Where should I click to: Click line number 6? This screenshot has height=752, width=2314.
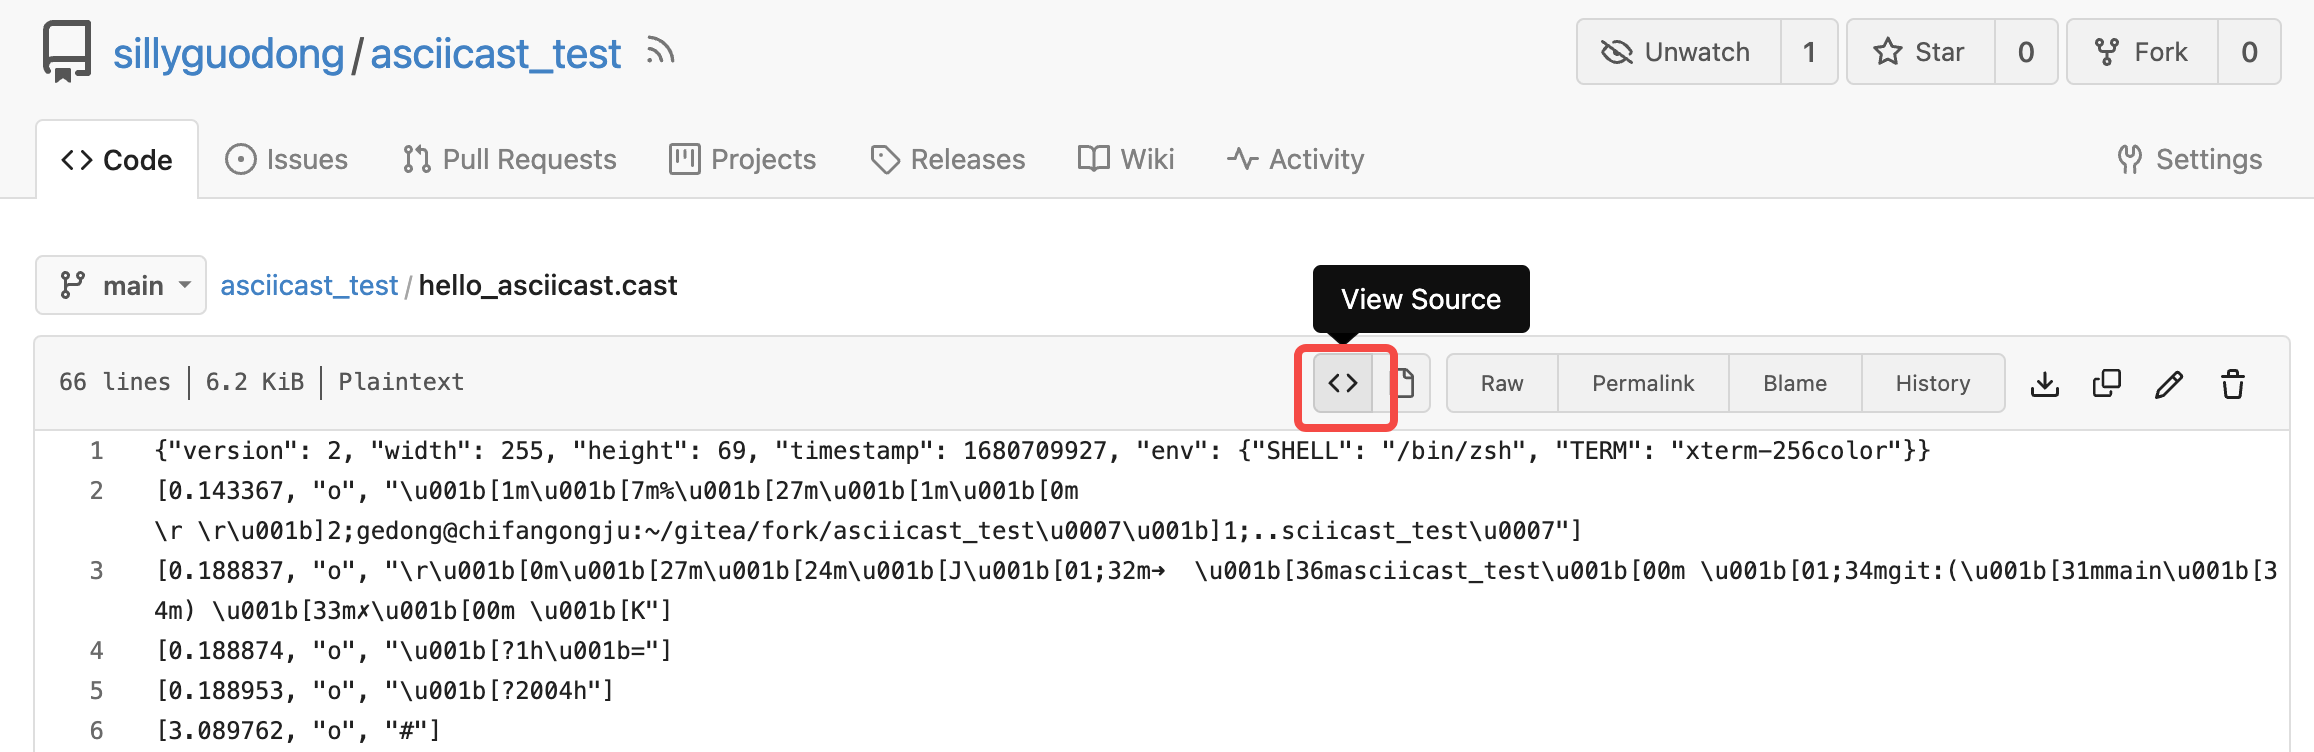tap(97, 731)
